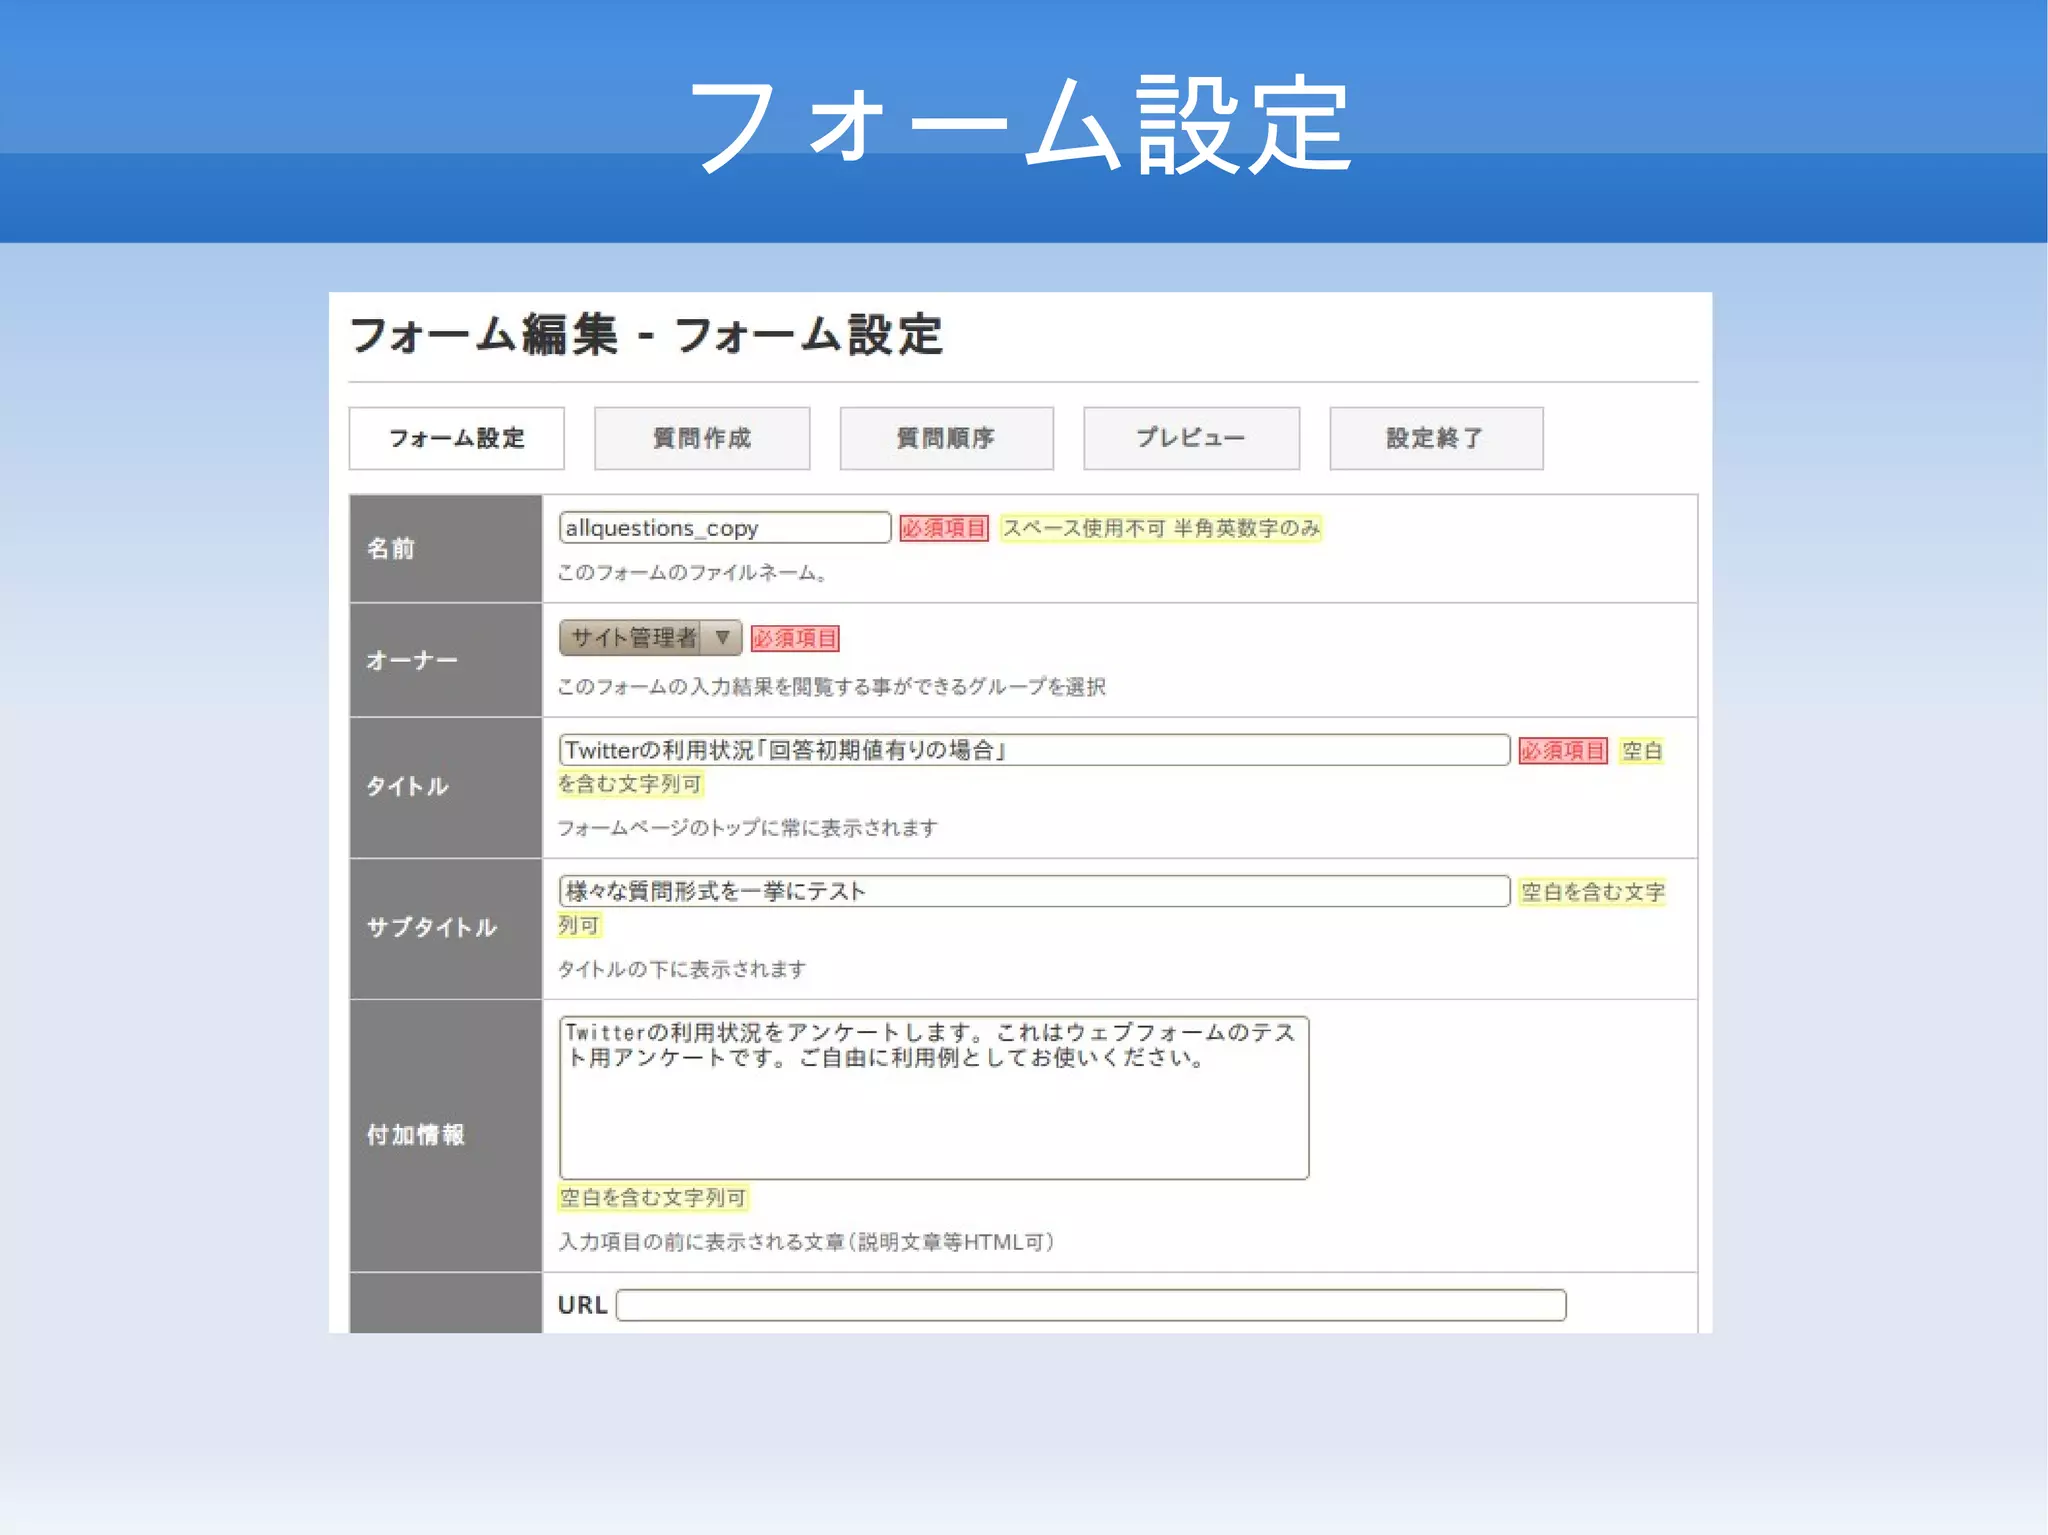Click the title field with Twitterの利用状況

(1034, 750)
